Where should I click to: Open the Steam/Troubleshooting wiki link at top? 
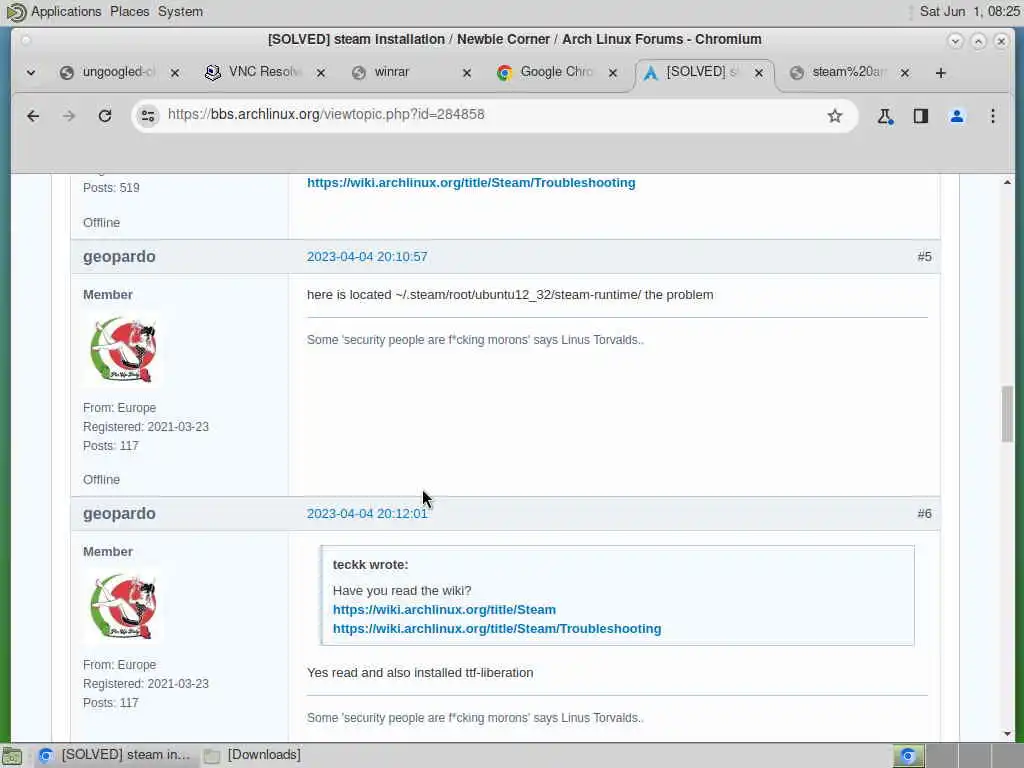coord(471,183)
